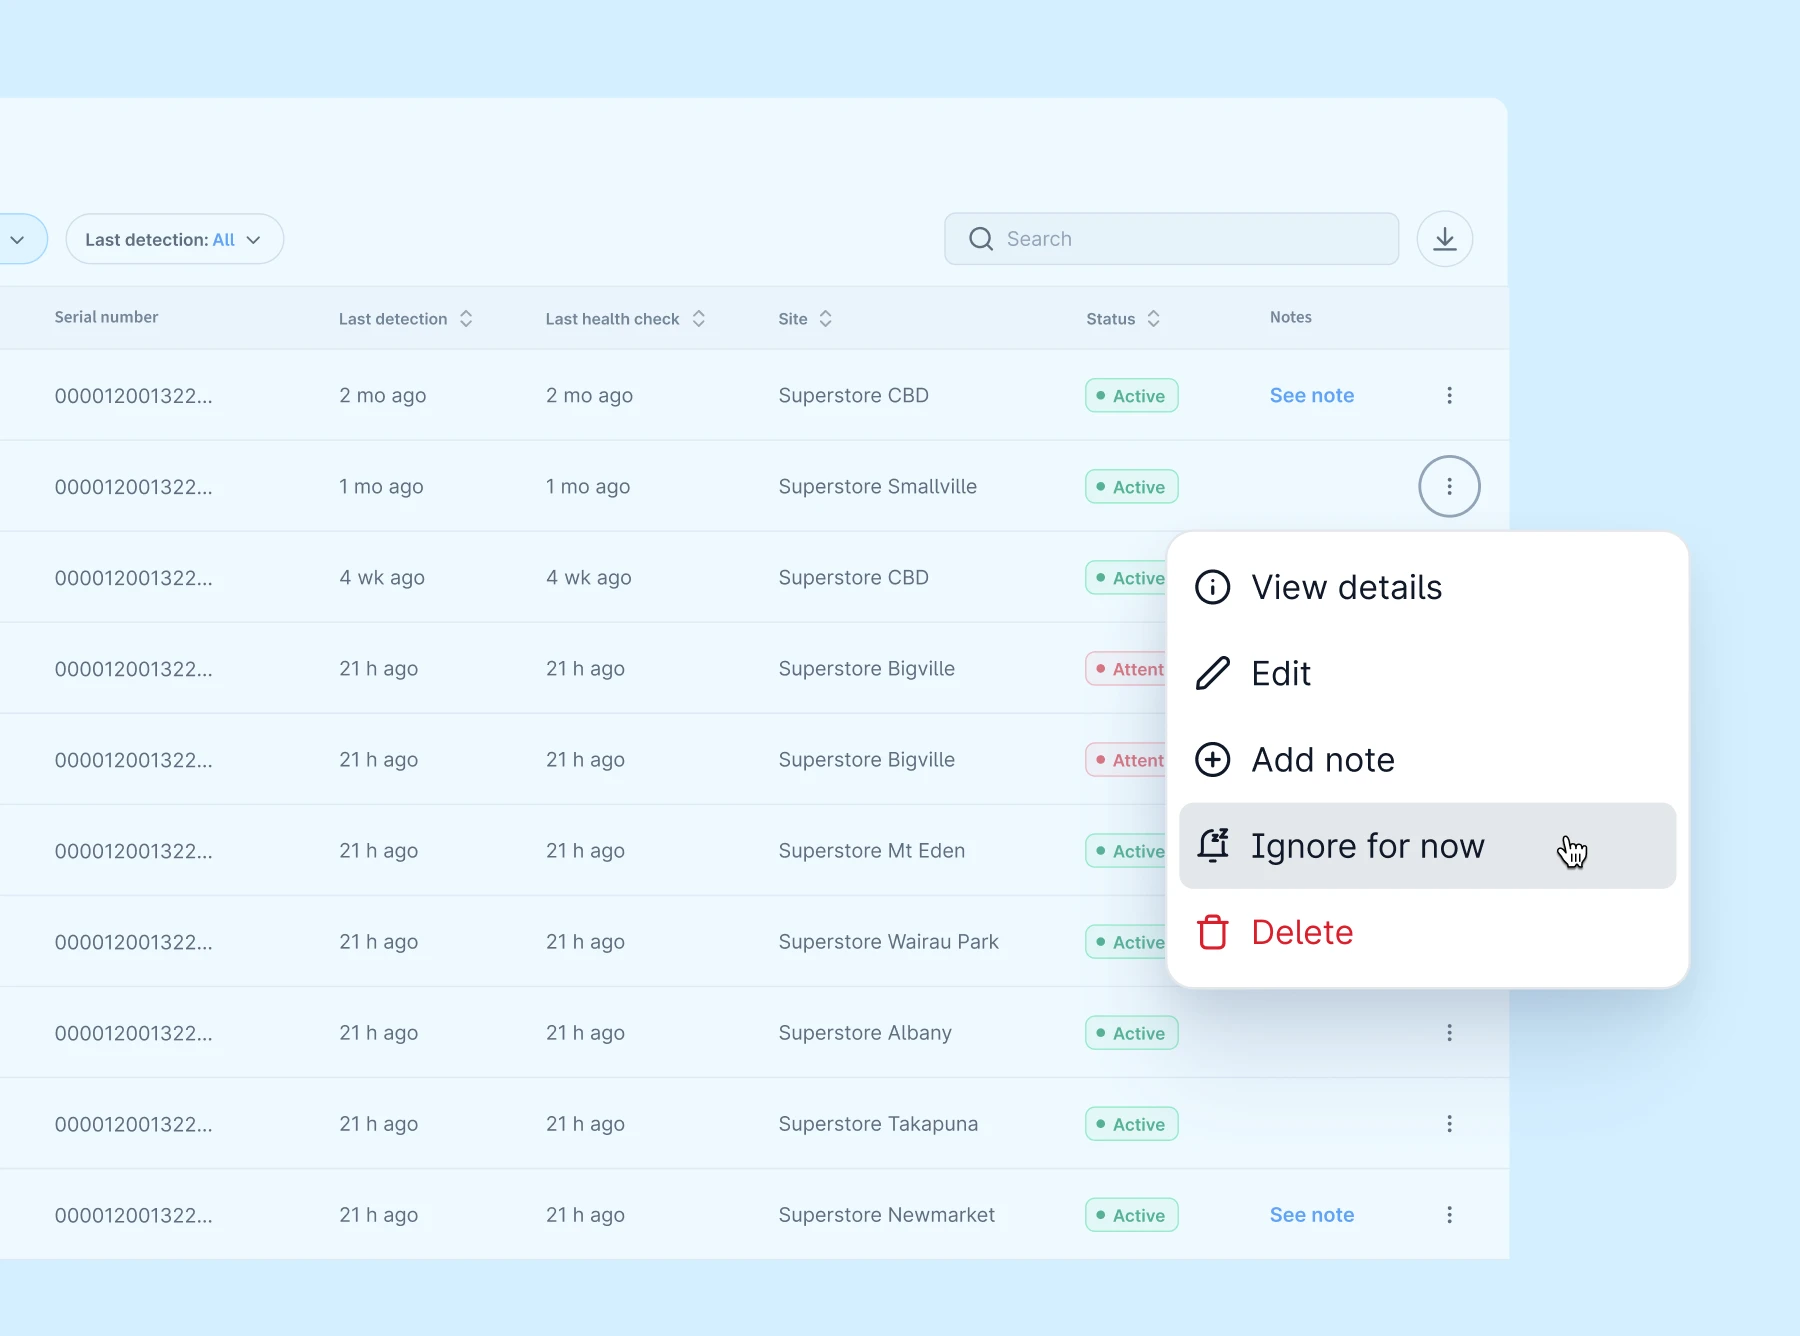
Task: Click the 1 mo ago last health check cell
Action: 588,486
